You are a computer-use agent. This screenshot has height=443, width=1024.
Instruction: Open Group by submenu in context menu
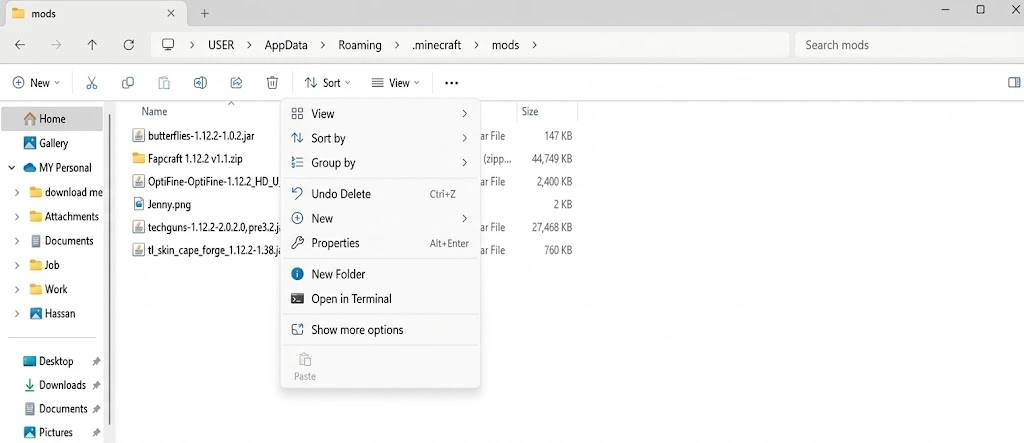380,163
